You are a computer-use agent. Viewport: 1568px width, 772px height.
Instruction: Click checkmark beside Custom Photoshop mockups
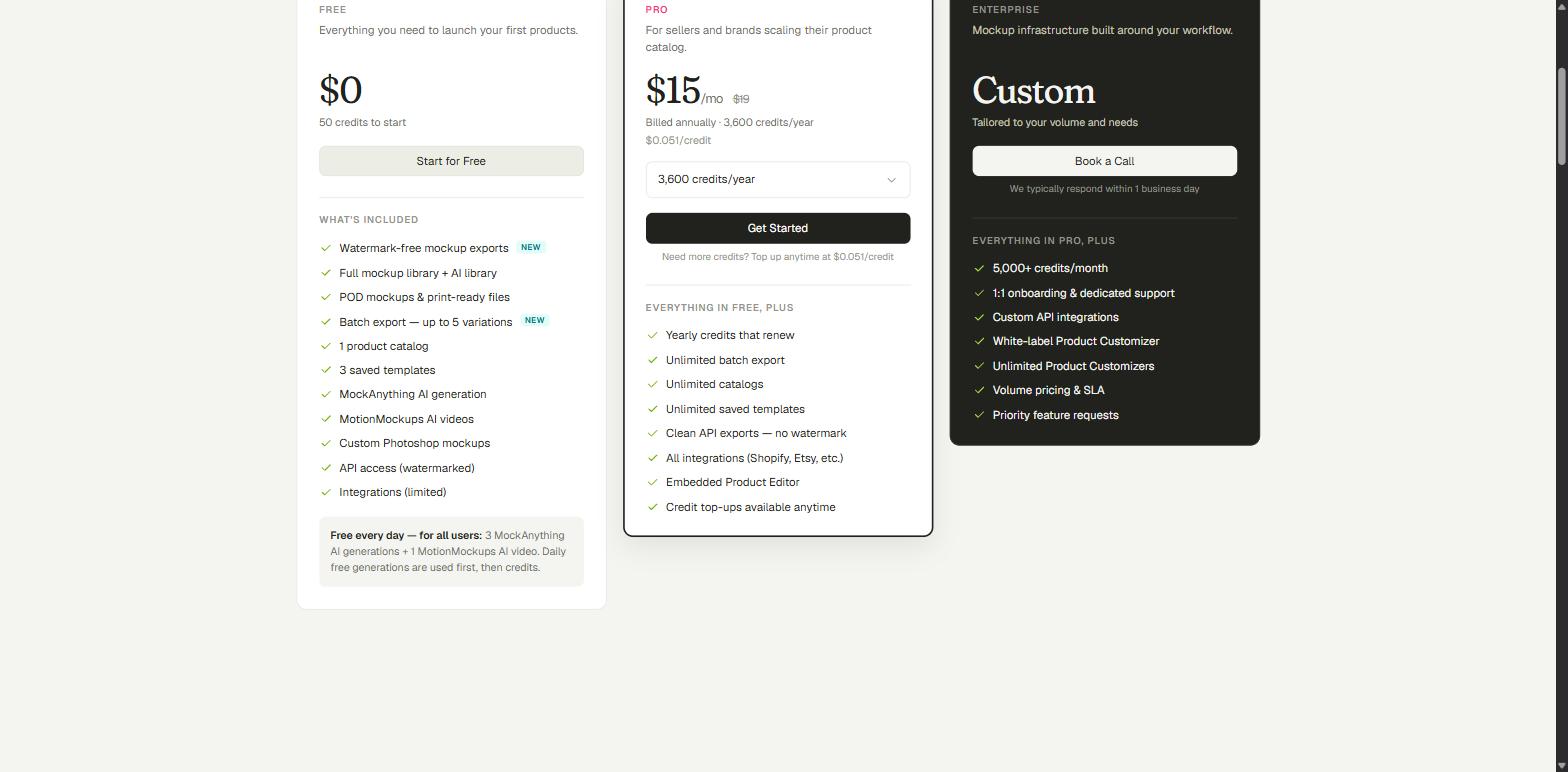pos(326,443)
